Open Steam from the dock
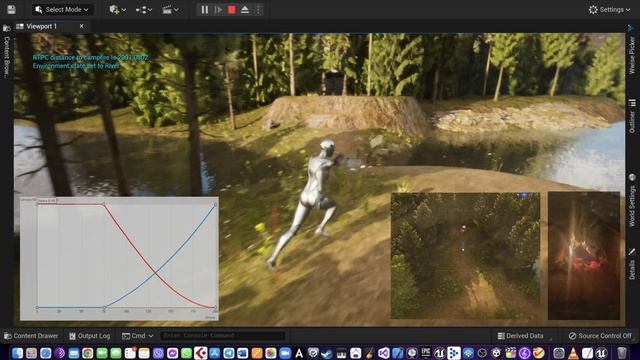 click(327, 353)
